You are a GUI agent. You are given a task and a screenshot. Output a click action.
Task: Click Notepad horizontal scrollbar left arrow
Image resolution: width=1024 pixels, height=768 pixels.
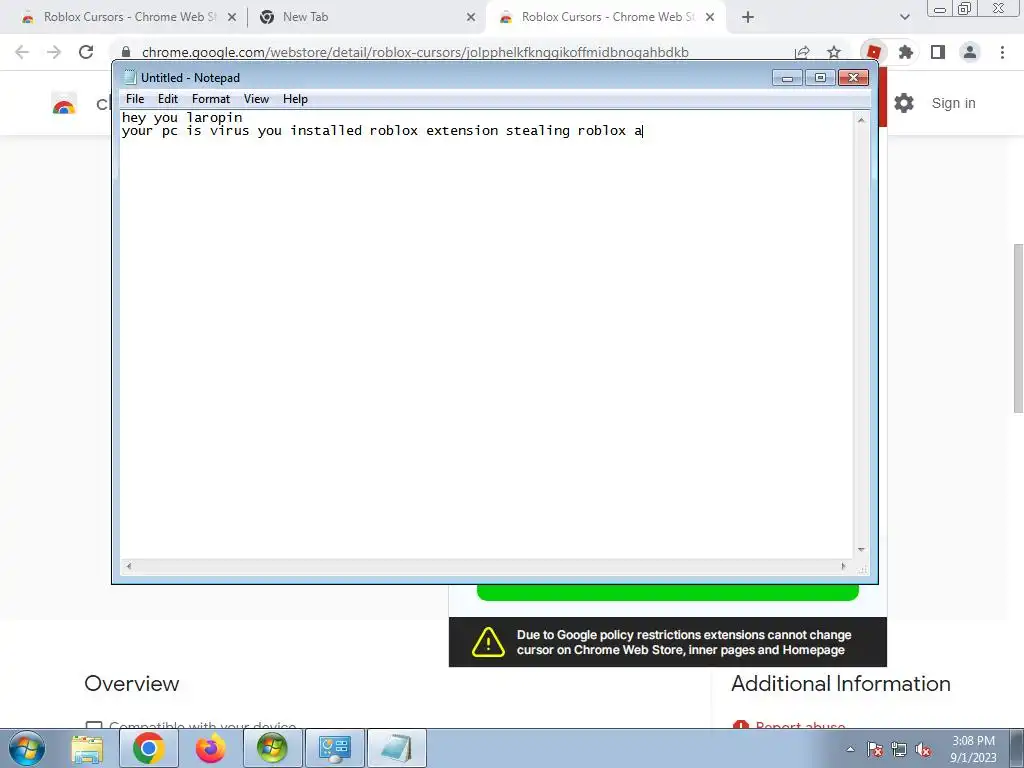click(x=129, y=566)
